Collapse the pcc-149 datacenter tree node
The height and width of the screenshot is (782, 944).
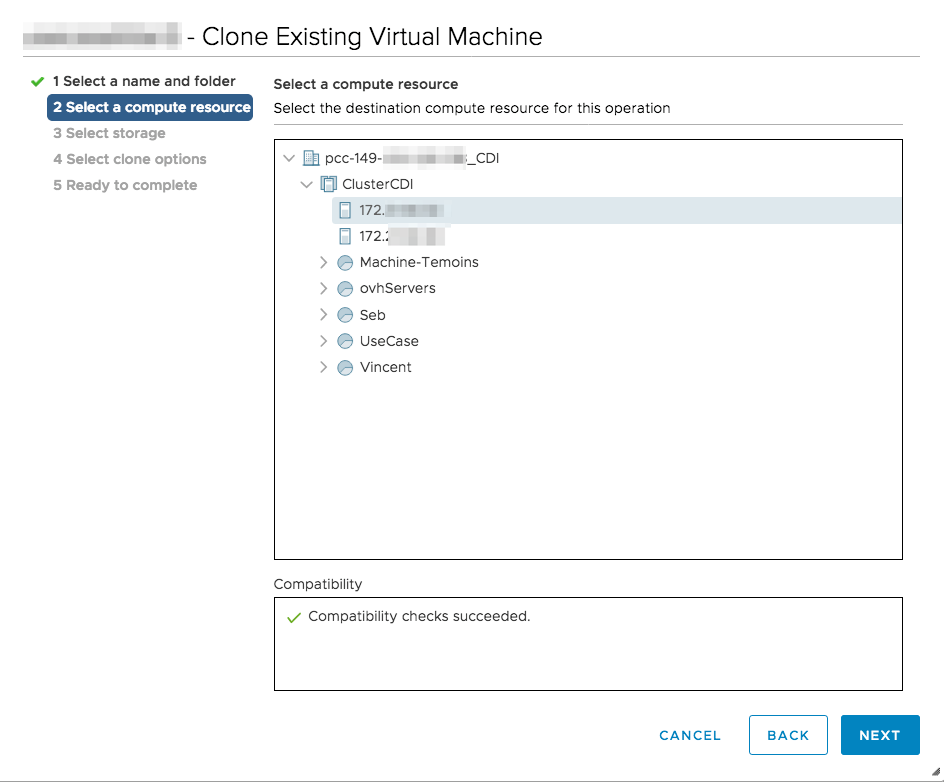289,157
